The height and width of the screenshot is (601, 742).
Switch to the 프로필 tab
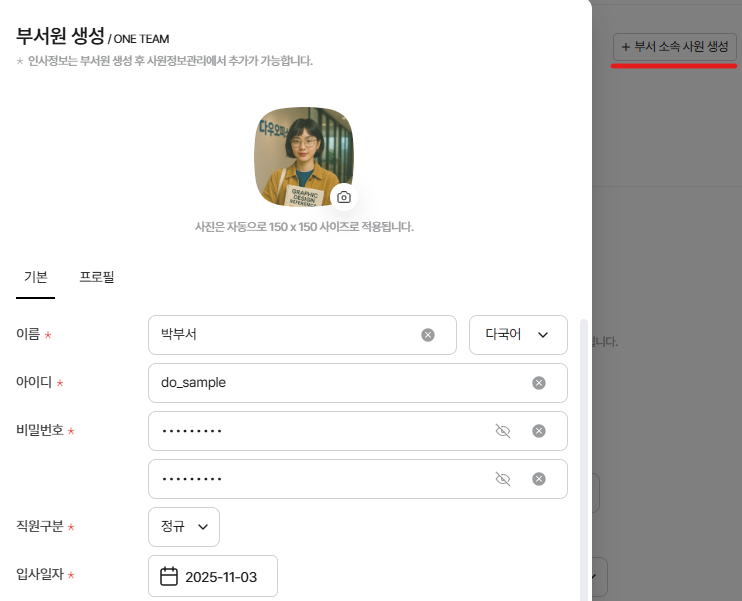click(x=97, y=277)
